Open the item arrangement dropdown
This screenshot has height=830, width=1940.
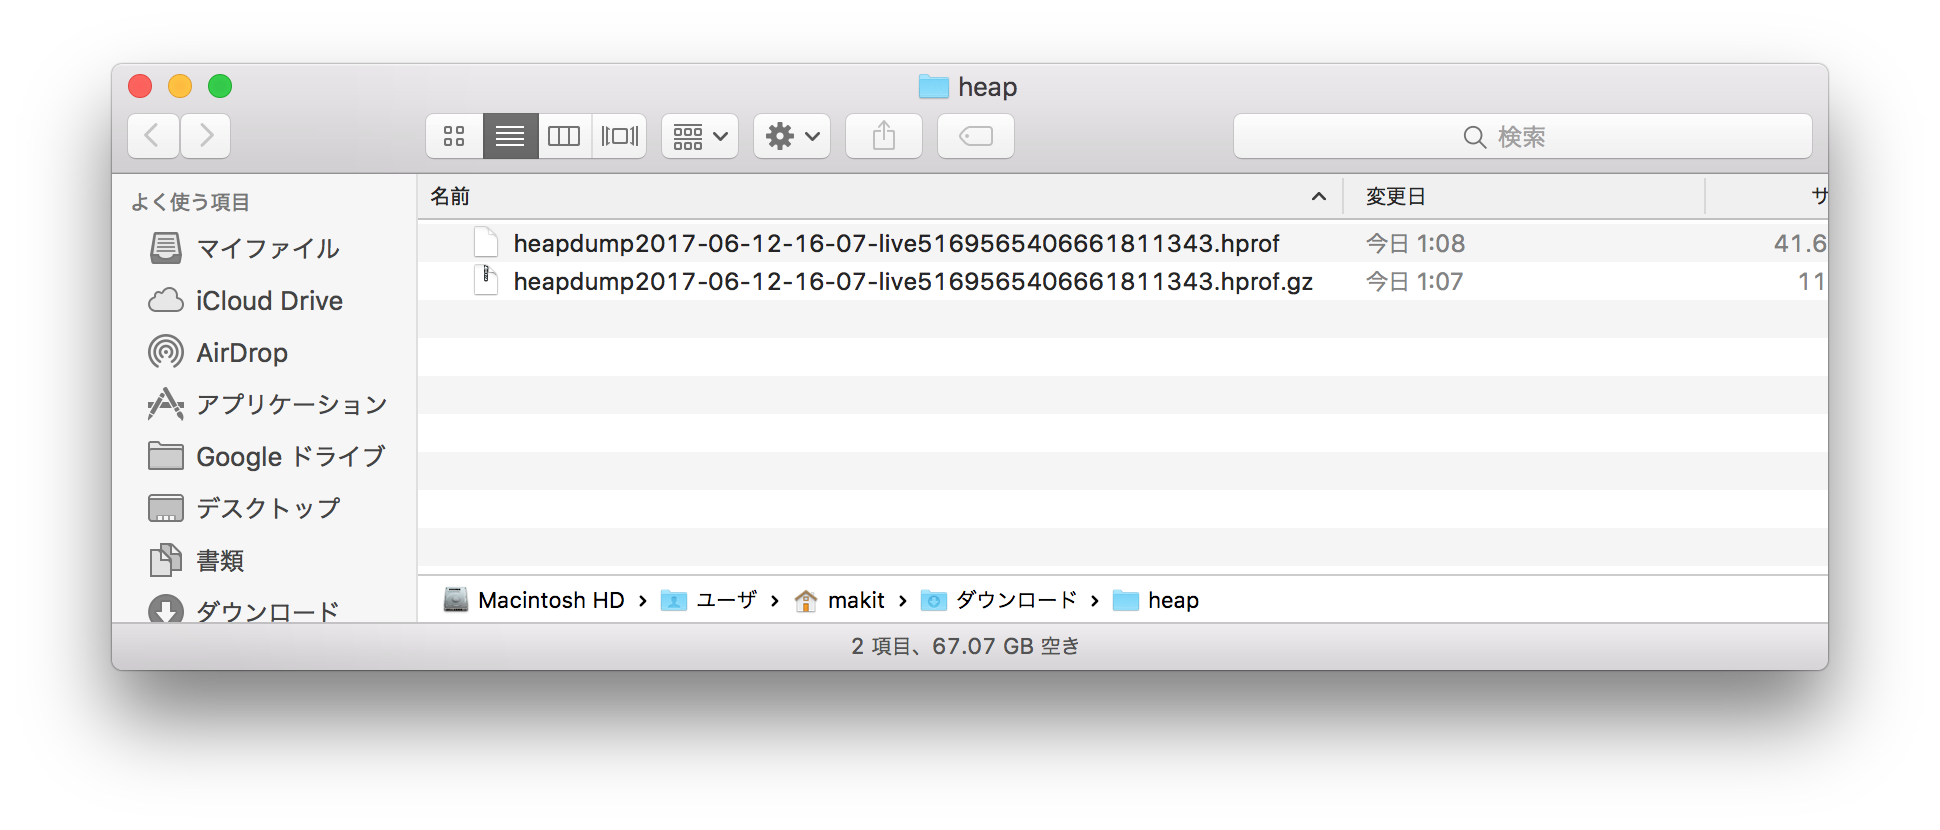pyautogui.click(x=700, y=136)
